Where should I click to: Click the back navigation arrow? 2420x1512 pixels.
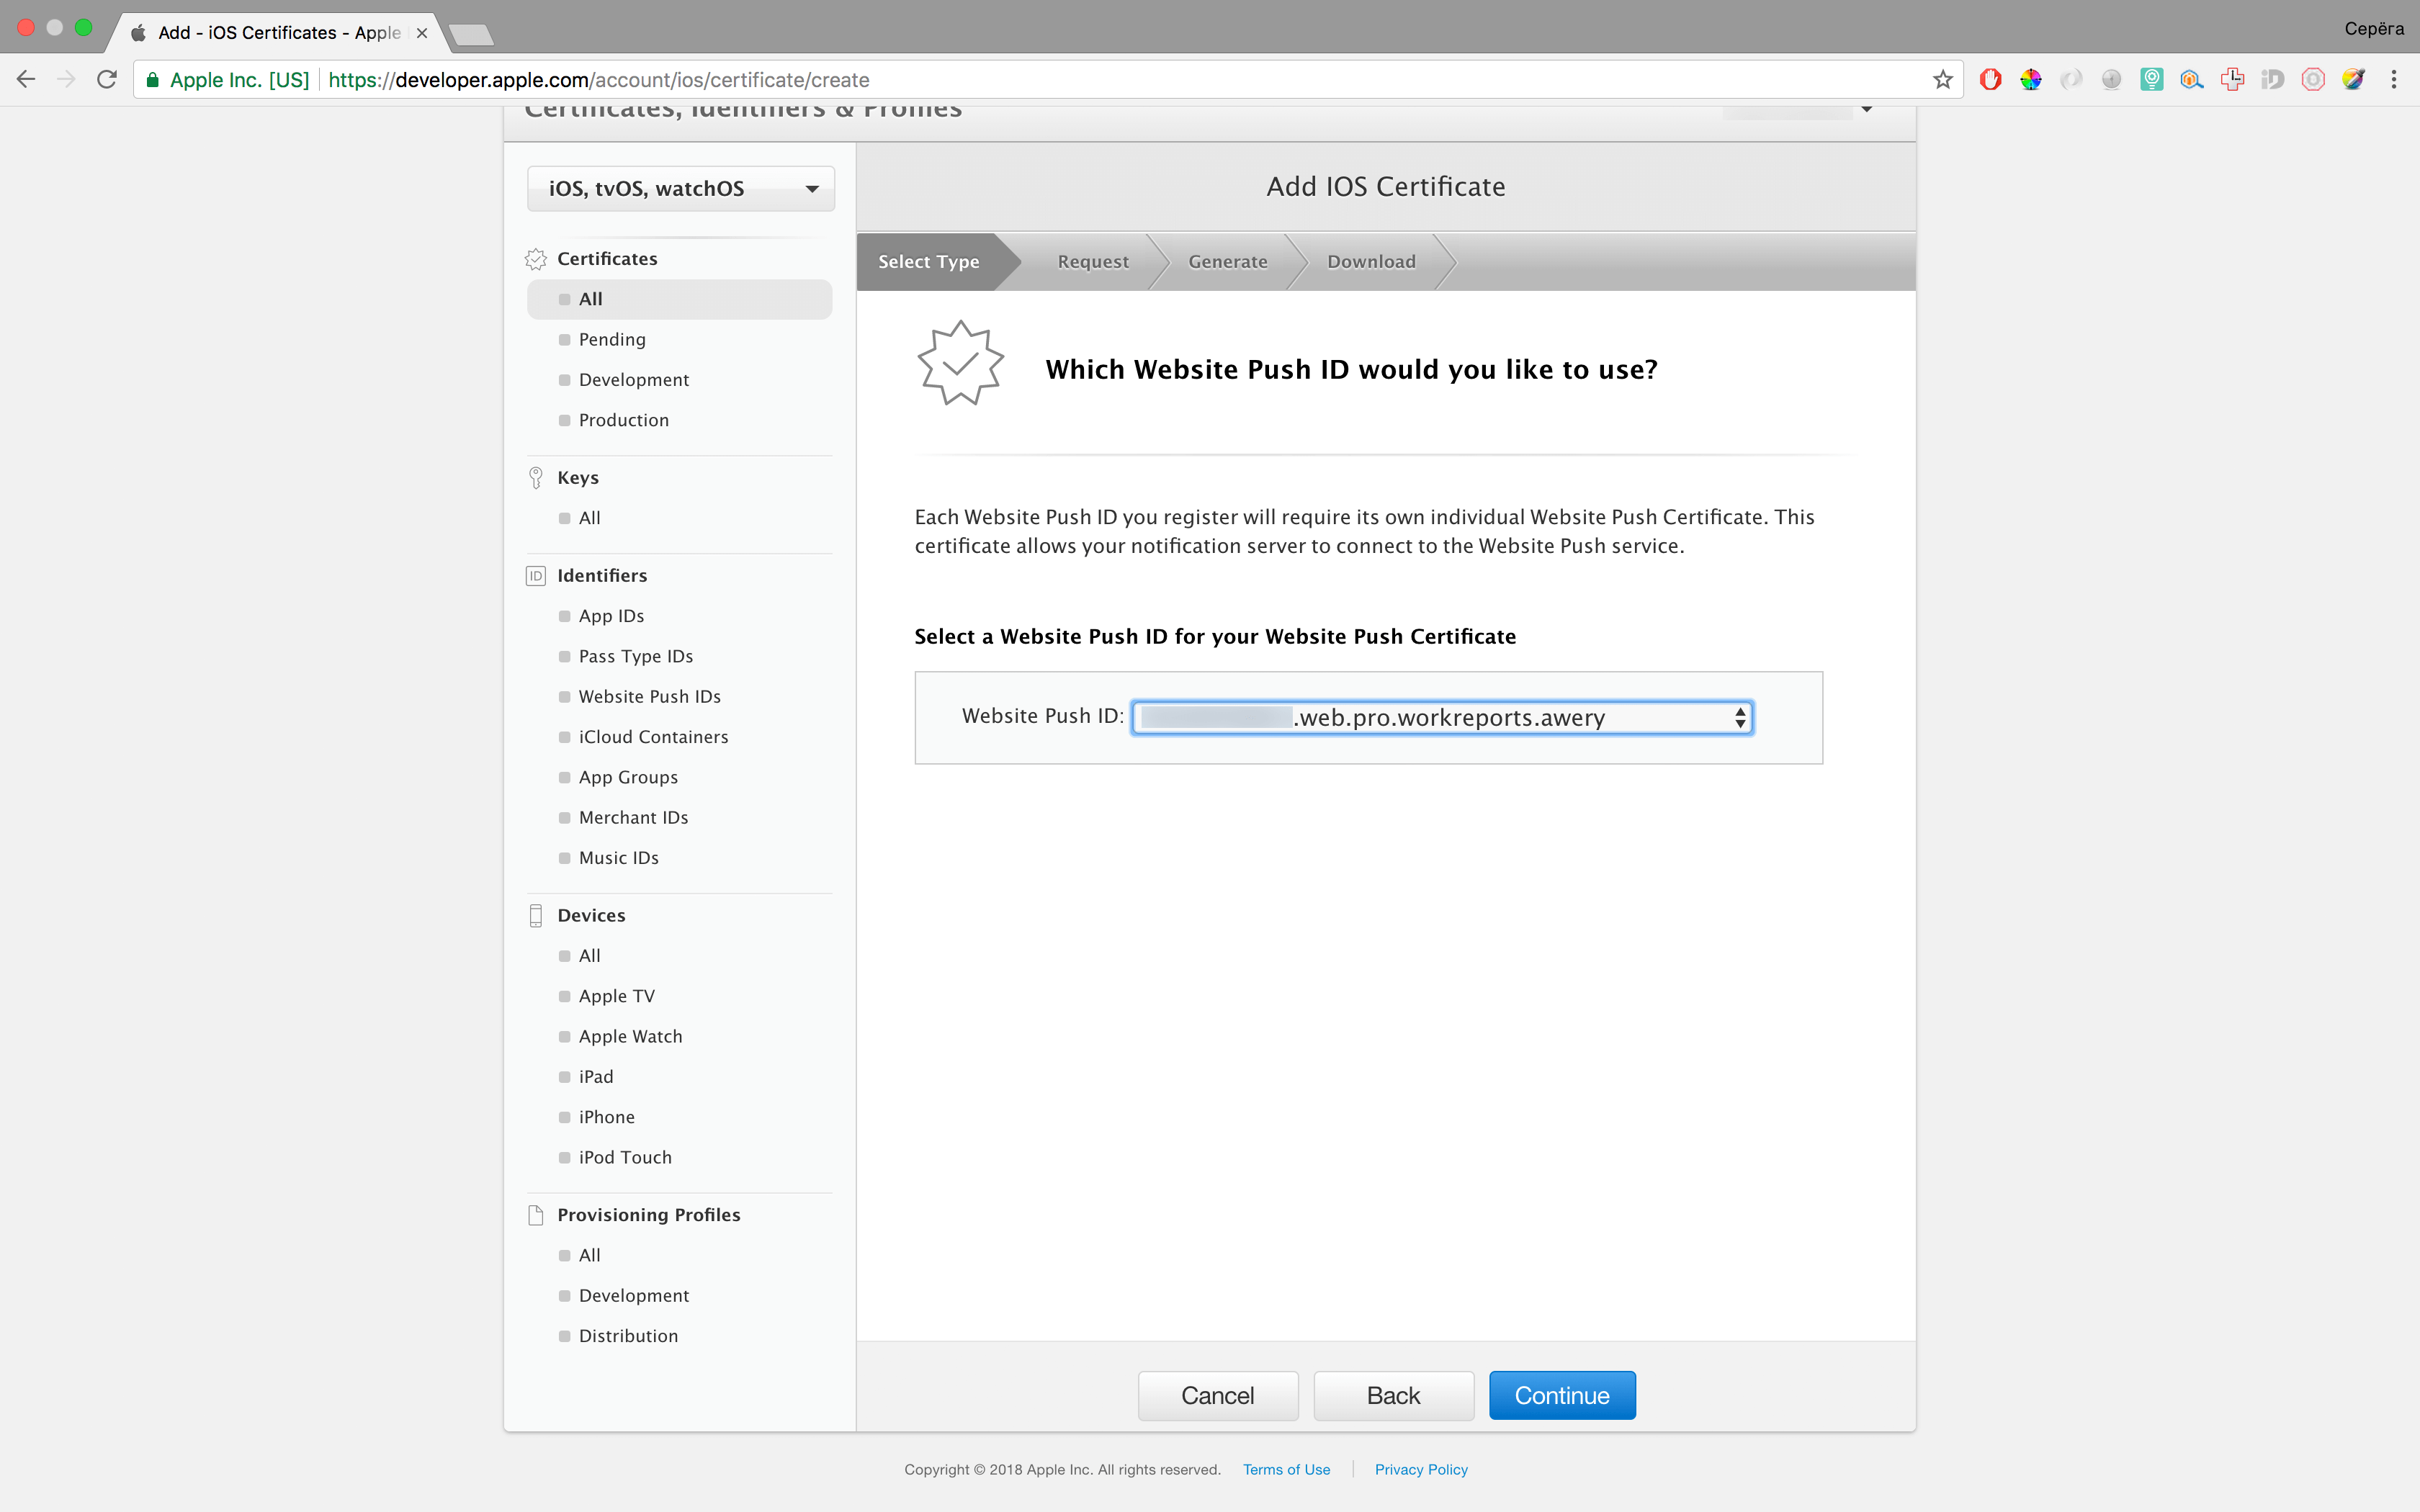point(26,79)
